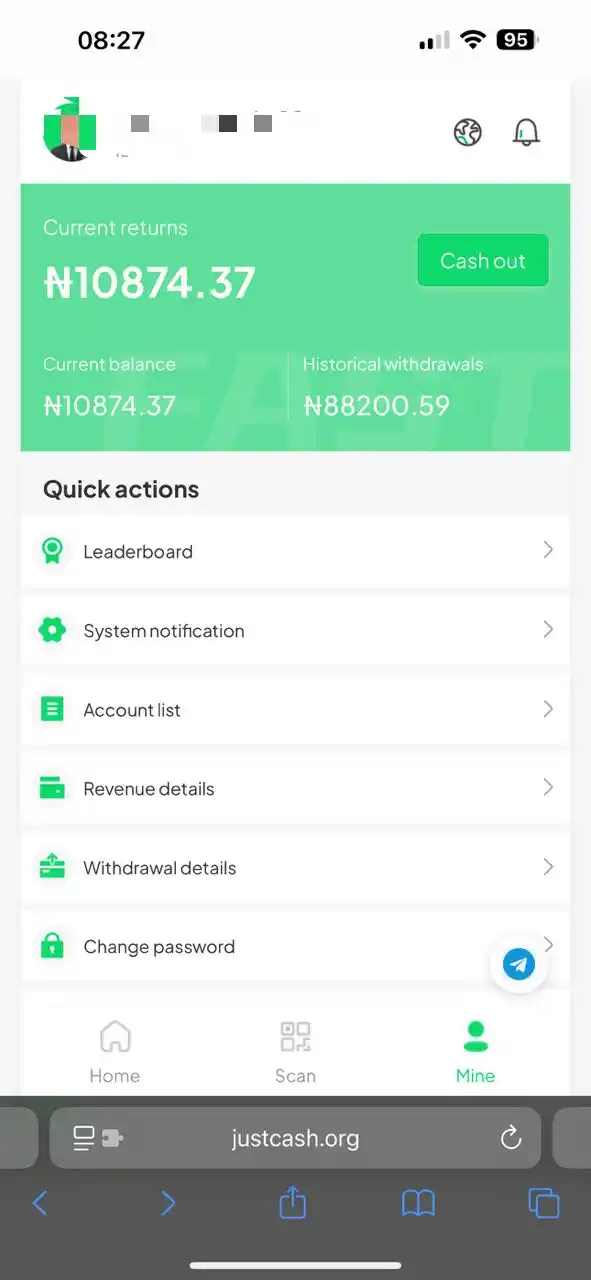The width and height of the screenshot is (591, 1280).
Task: Reload the page with the refresh icon
Action: (x=511, y=1137)
